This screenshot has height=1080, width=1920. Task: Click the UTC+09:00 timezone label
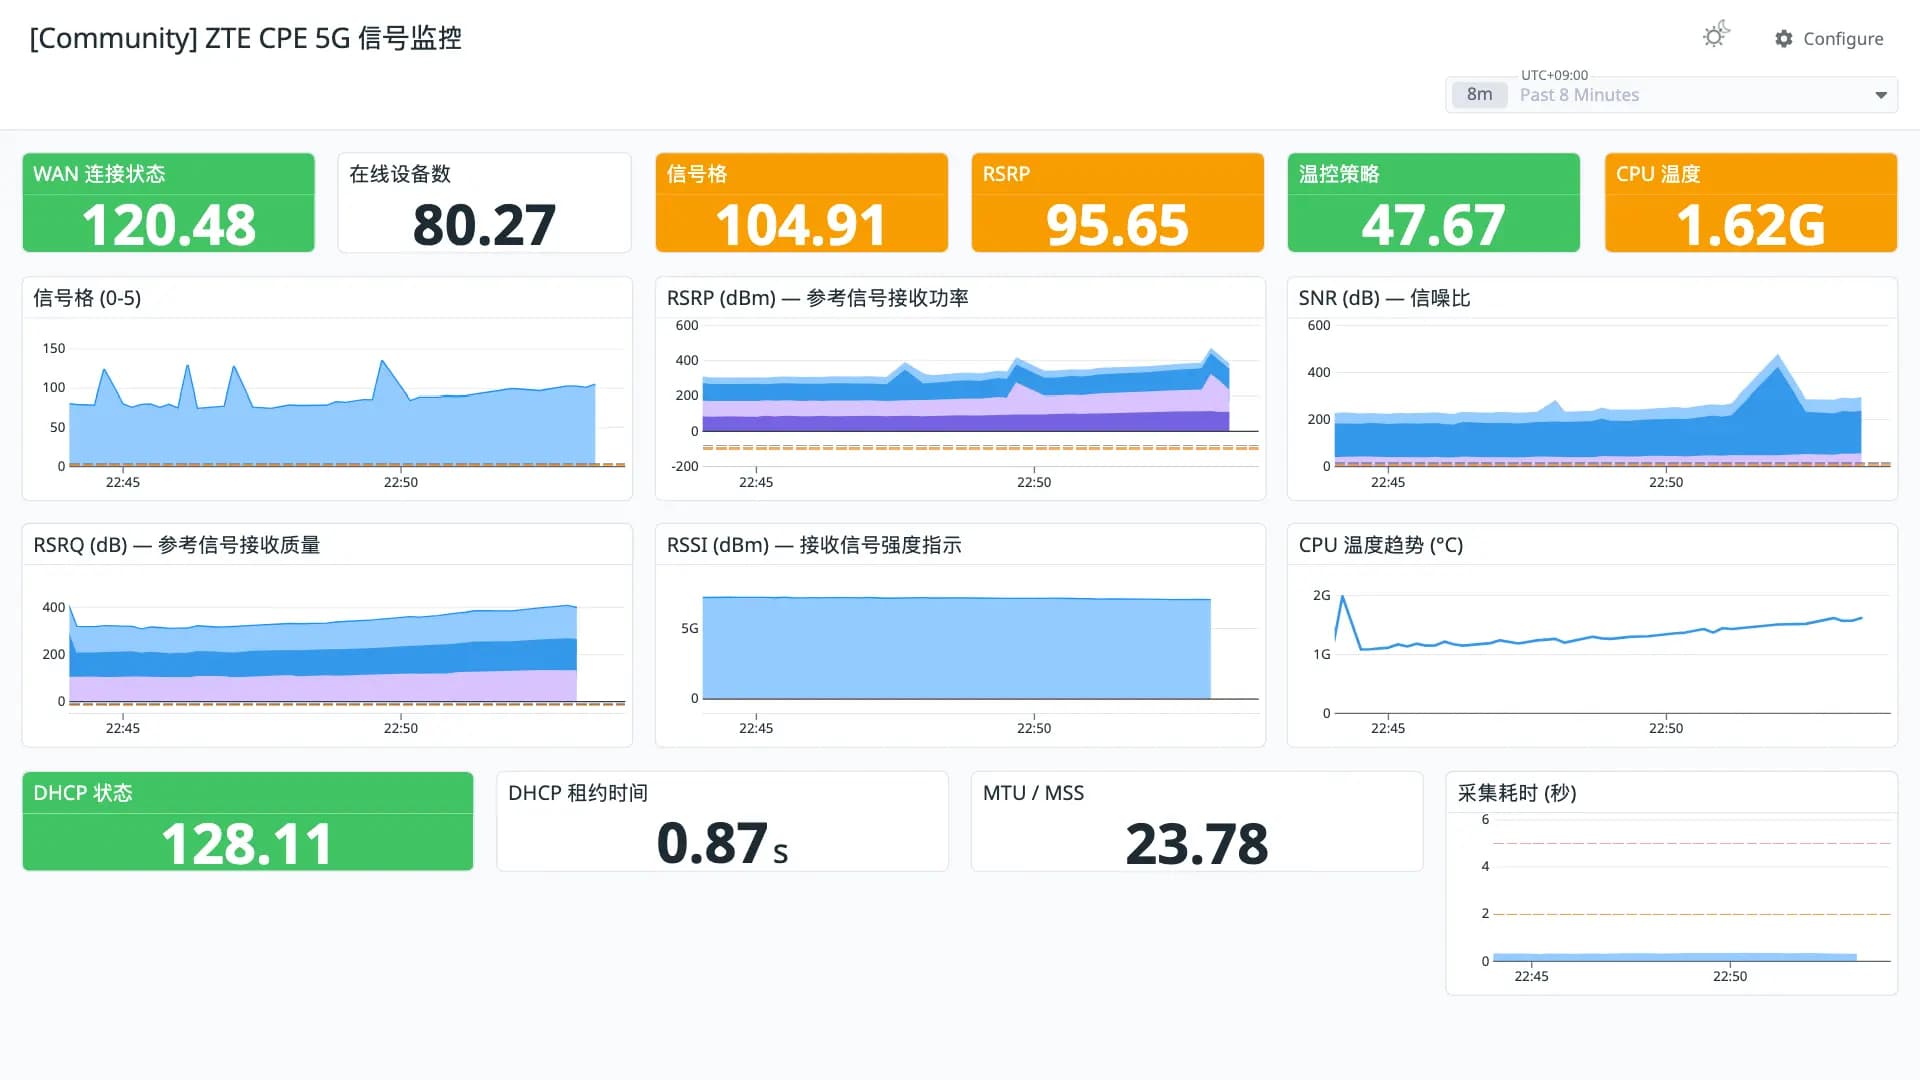point(1554,75)
